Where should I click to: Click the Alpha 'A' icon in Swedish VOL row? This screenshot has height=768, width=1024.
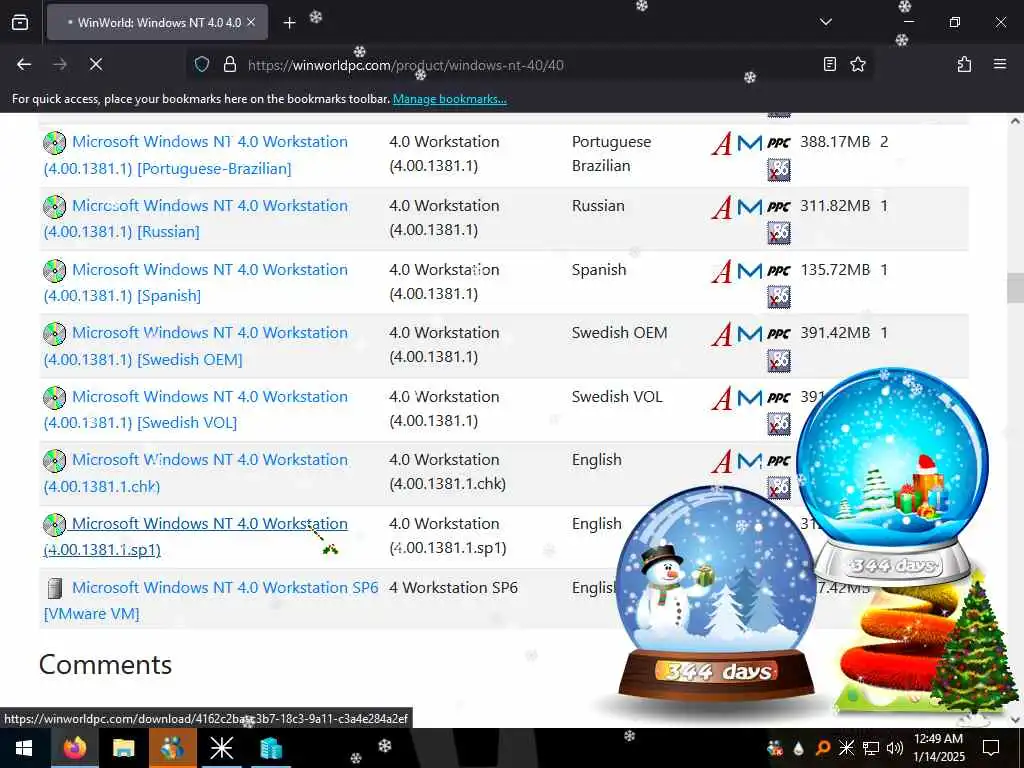point(722,398)
